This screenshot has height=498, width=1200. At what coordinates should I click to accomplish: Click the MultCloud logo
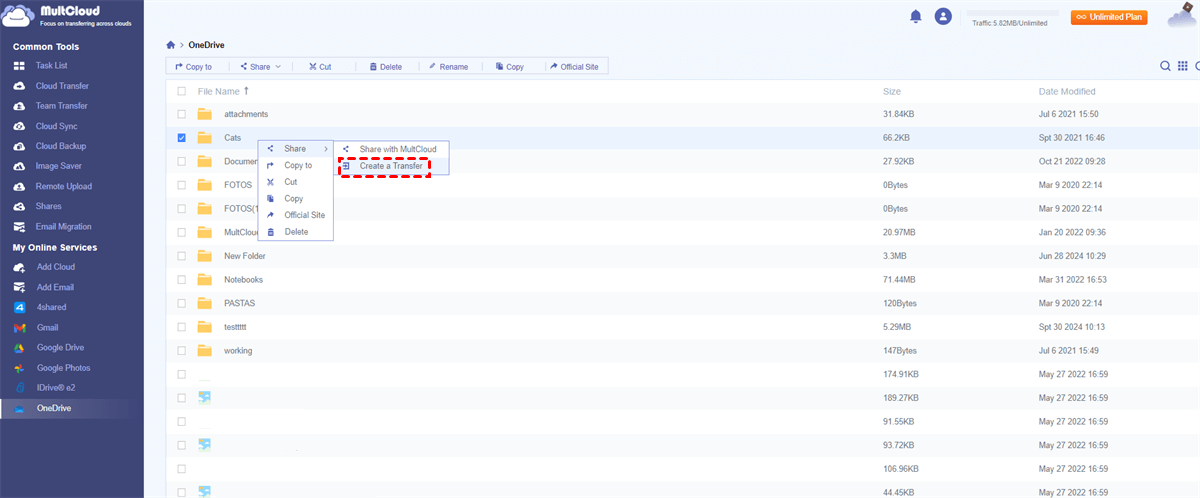coord(64,17)
